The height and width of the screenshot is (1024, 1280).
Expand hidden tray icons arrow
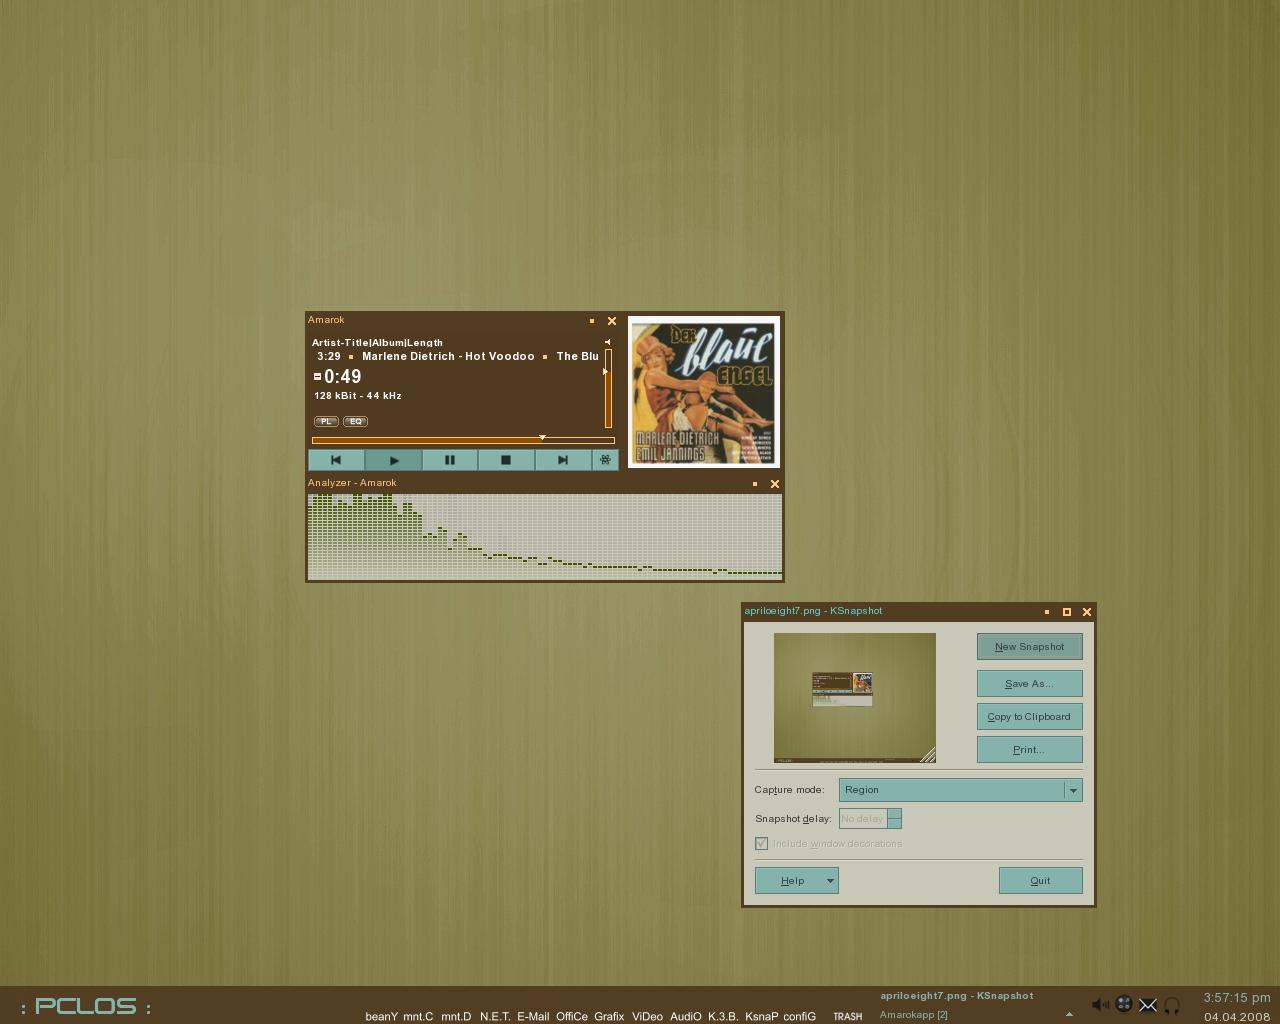[x=1069, y=1014]
